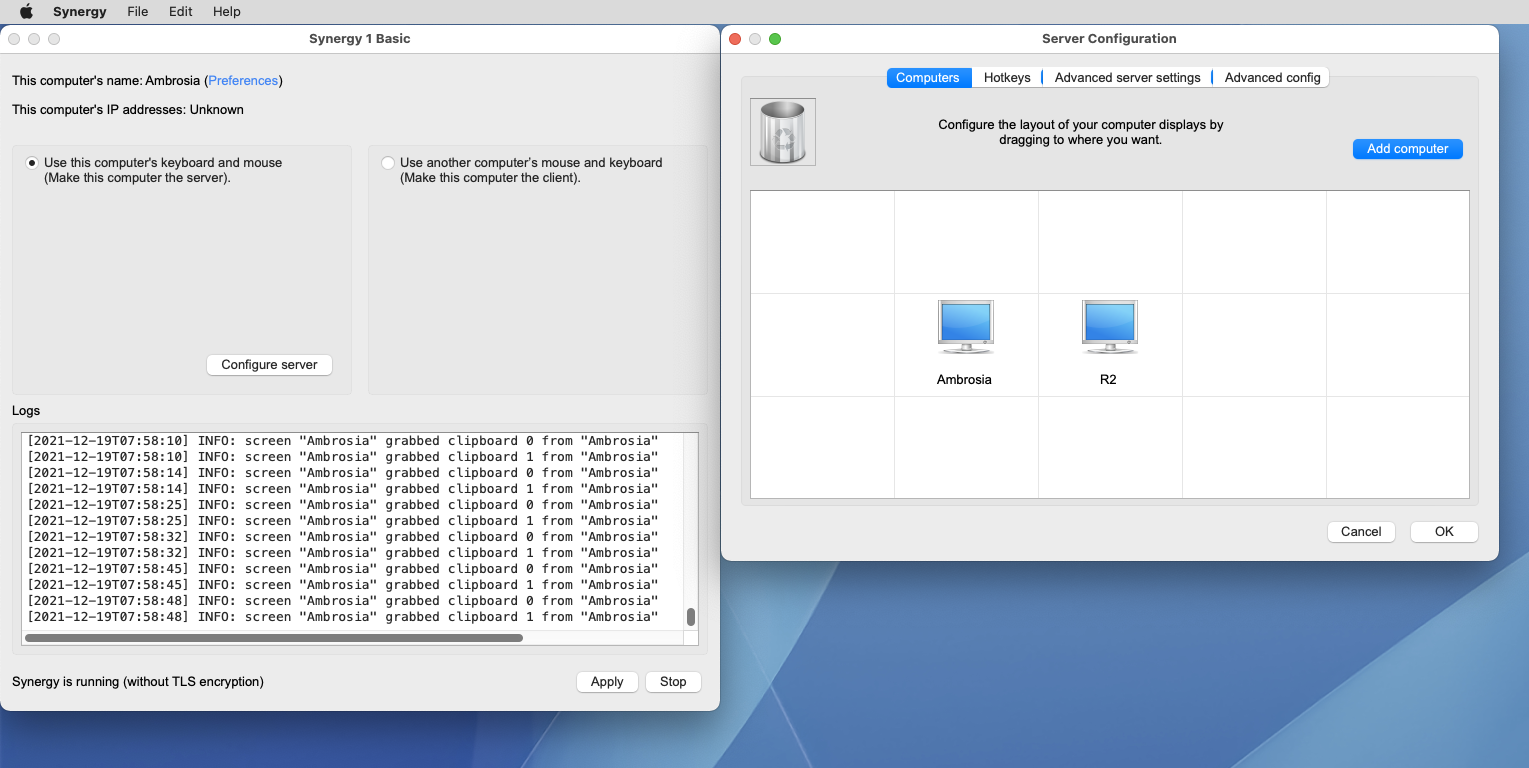Select the use this computer's keyboard radio button

tap(32, 163)
